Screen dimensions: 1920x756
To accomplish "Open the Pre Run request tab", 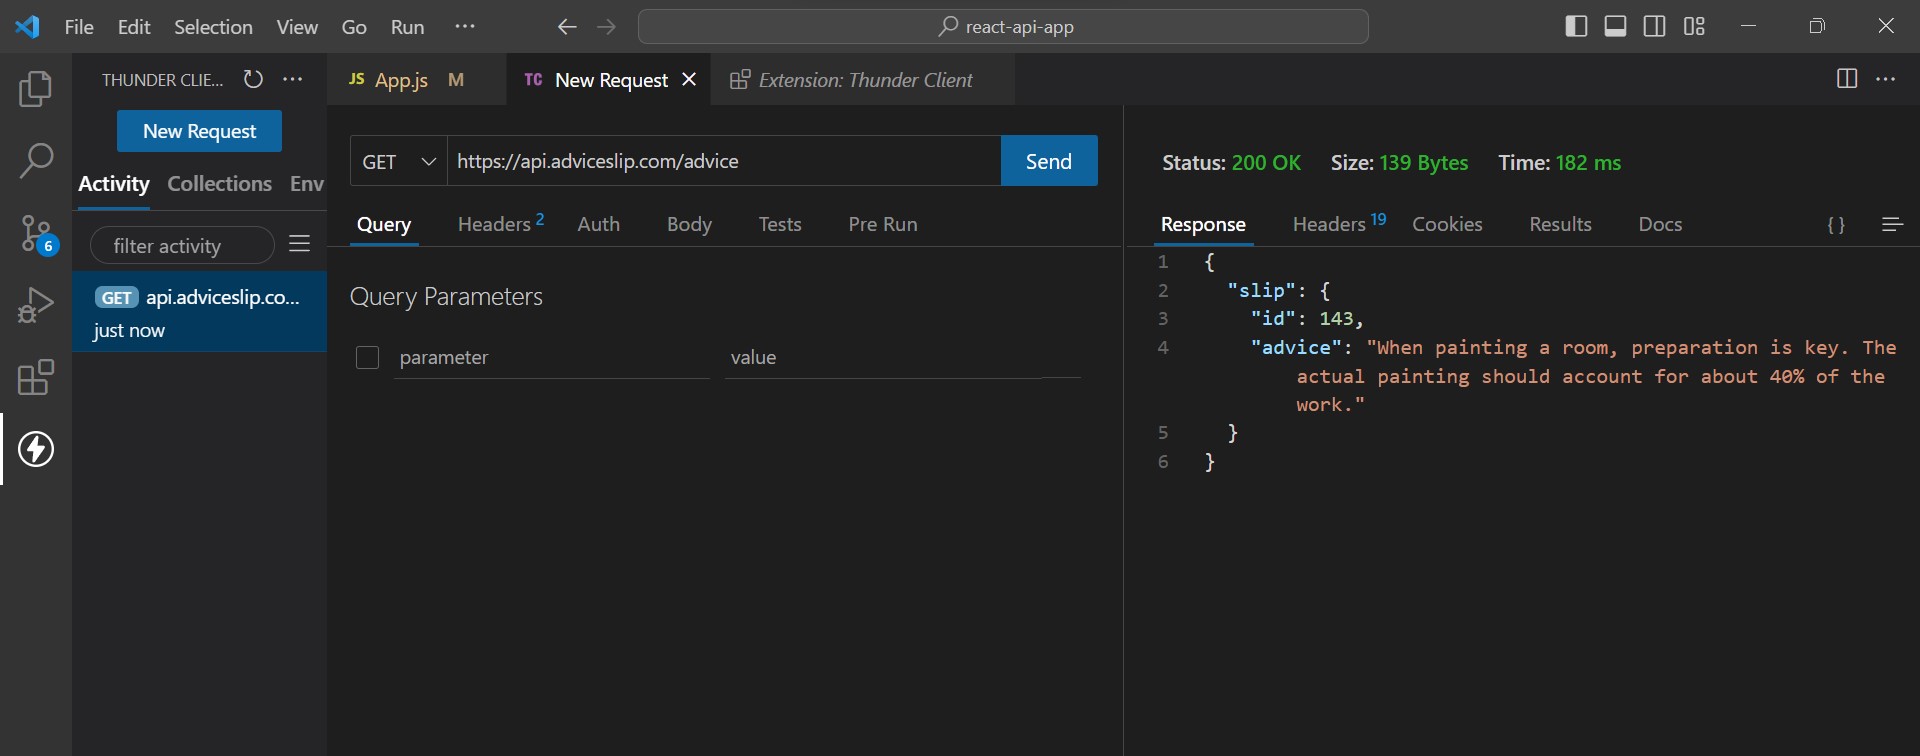I will (883, 225).
